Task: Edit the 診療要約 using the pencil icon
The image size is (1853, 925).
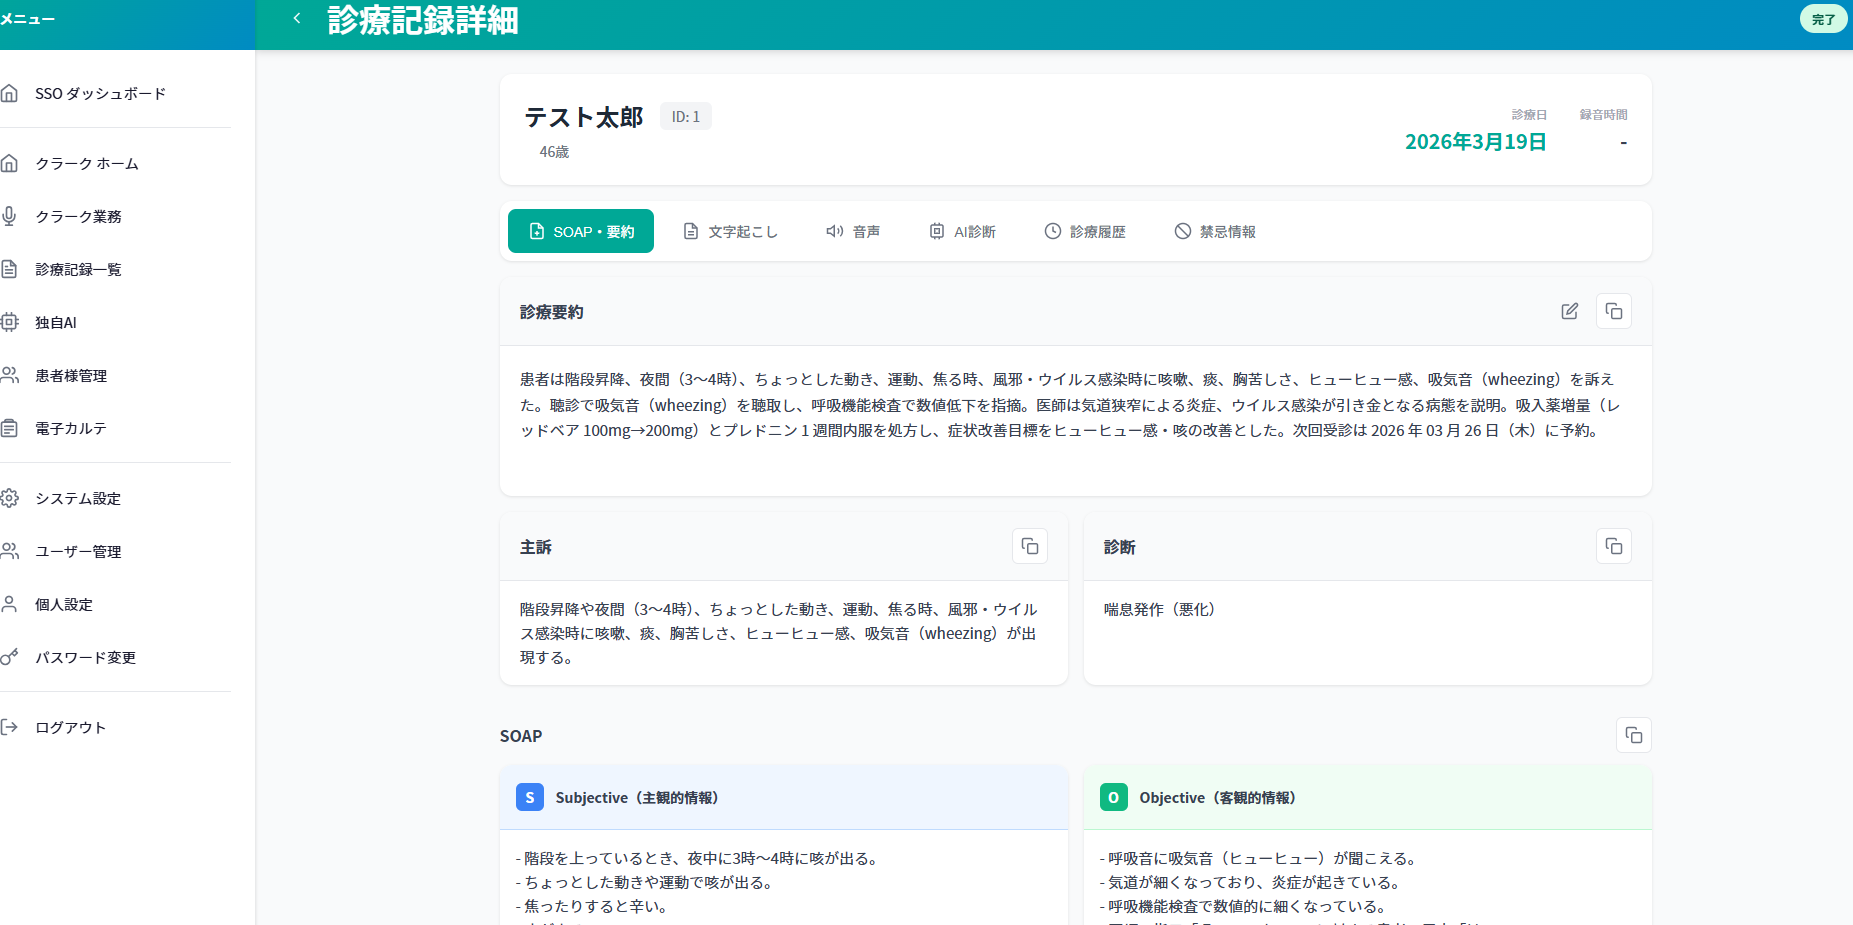Action: click(1569, 311)
